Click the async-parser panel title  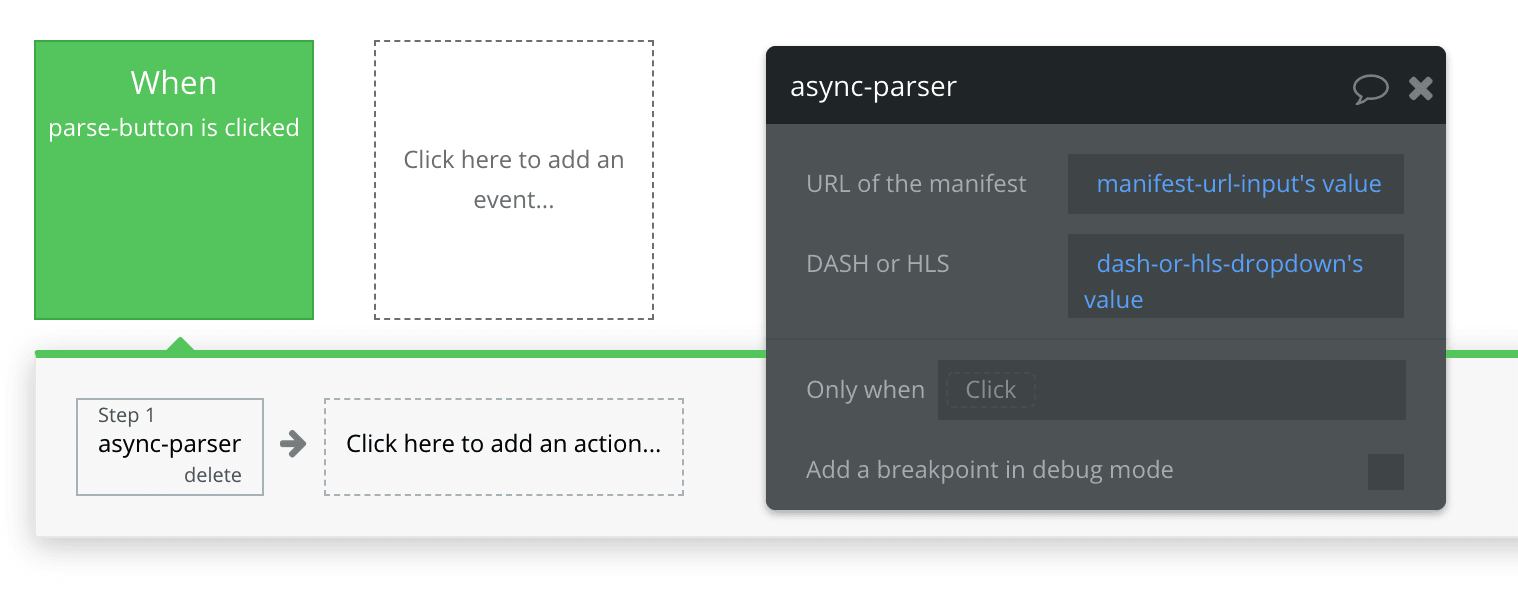pyautogui.click(x=873, y=87)
